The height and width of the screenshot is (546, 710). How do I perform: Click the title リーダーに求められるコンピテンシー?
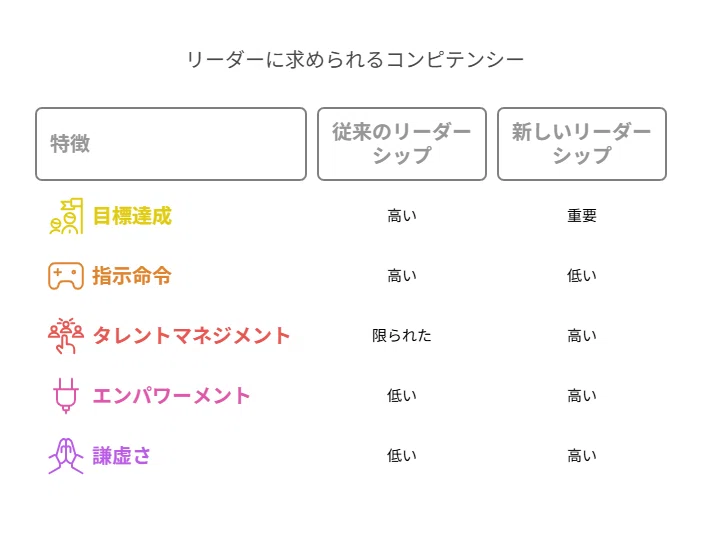pyautogui.click(x=355, y=60)
